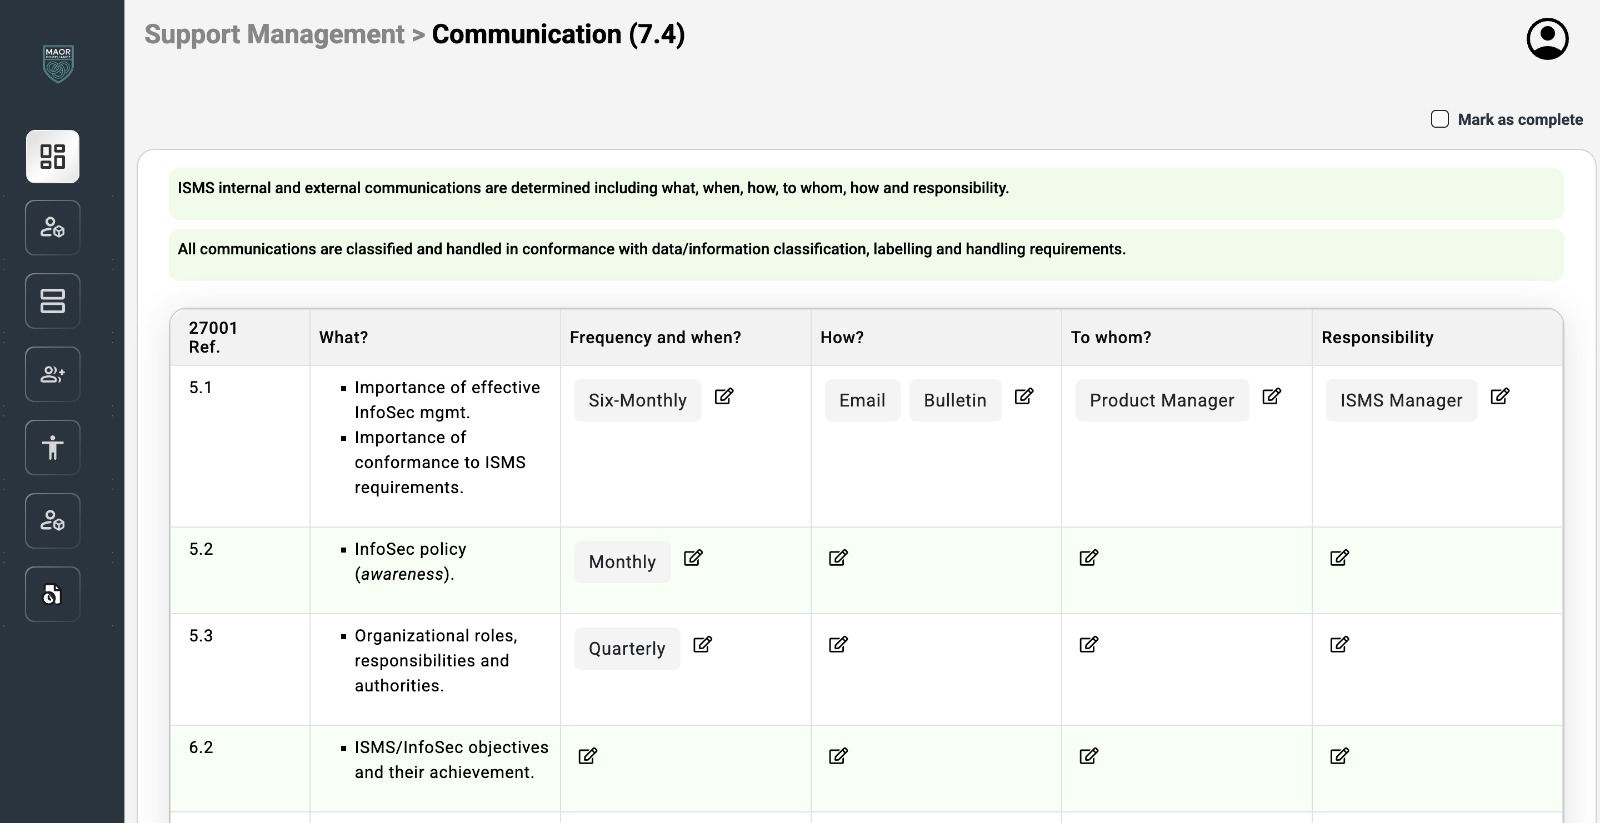This screenshot has width=1600, height=823.
Task: Edit the Product Manager recipient for row 5.1
Action: tap(1272, 397)
